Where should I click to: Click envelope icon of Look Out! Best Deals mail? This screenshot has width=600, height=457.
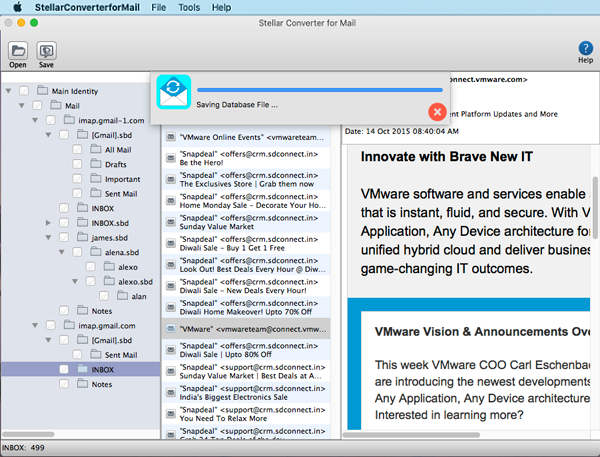click(x=171, y=265)
